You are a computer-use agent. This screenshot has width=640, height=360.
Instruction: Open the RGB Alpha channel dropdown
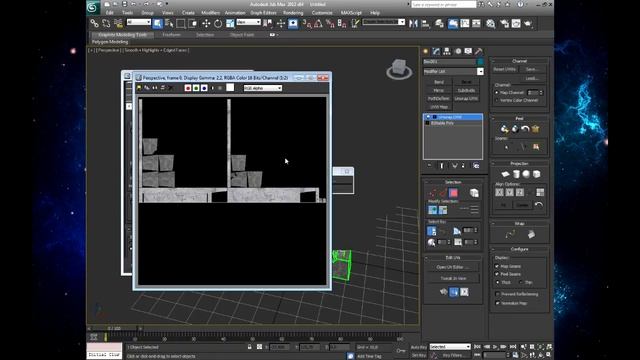262,88
